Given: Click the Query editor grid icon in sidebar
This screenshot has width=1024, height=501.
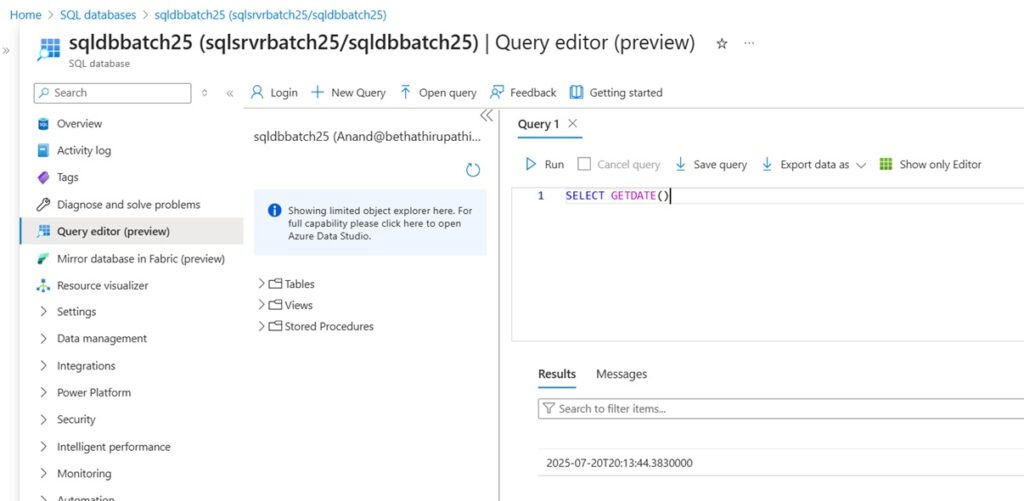Looking at the screenshot, I should [43, 231].
